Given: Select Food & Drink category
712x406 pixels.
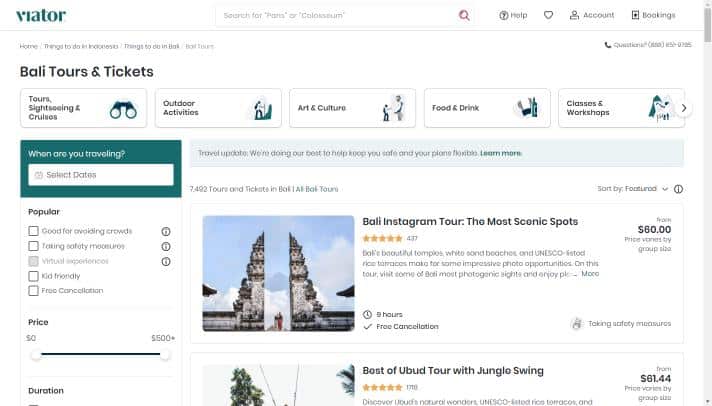Looking at the screenshot, I should pyautogui.click(x=487, y=108).
